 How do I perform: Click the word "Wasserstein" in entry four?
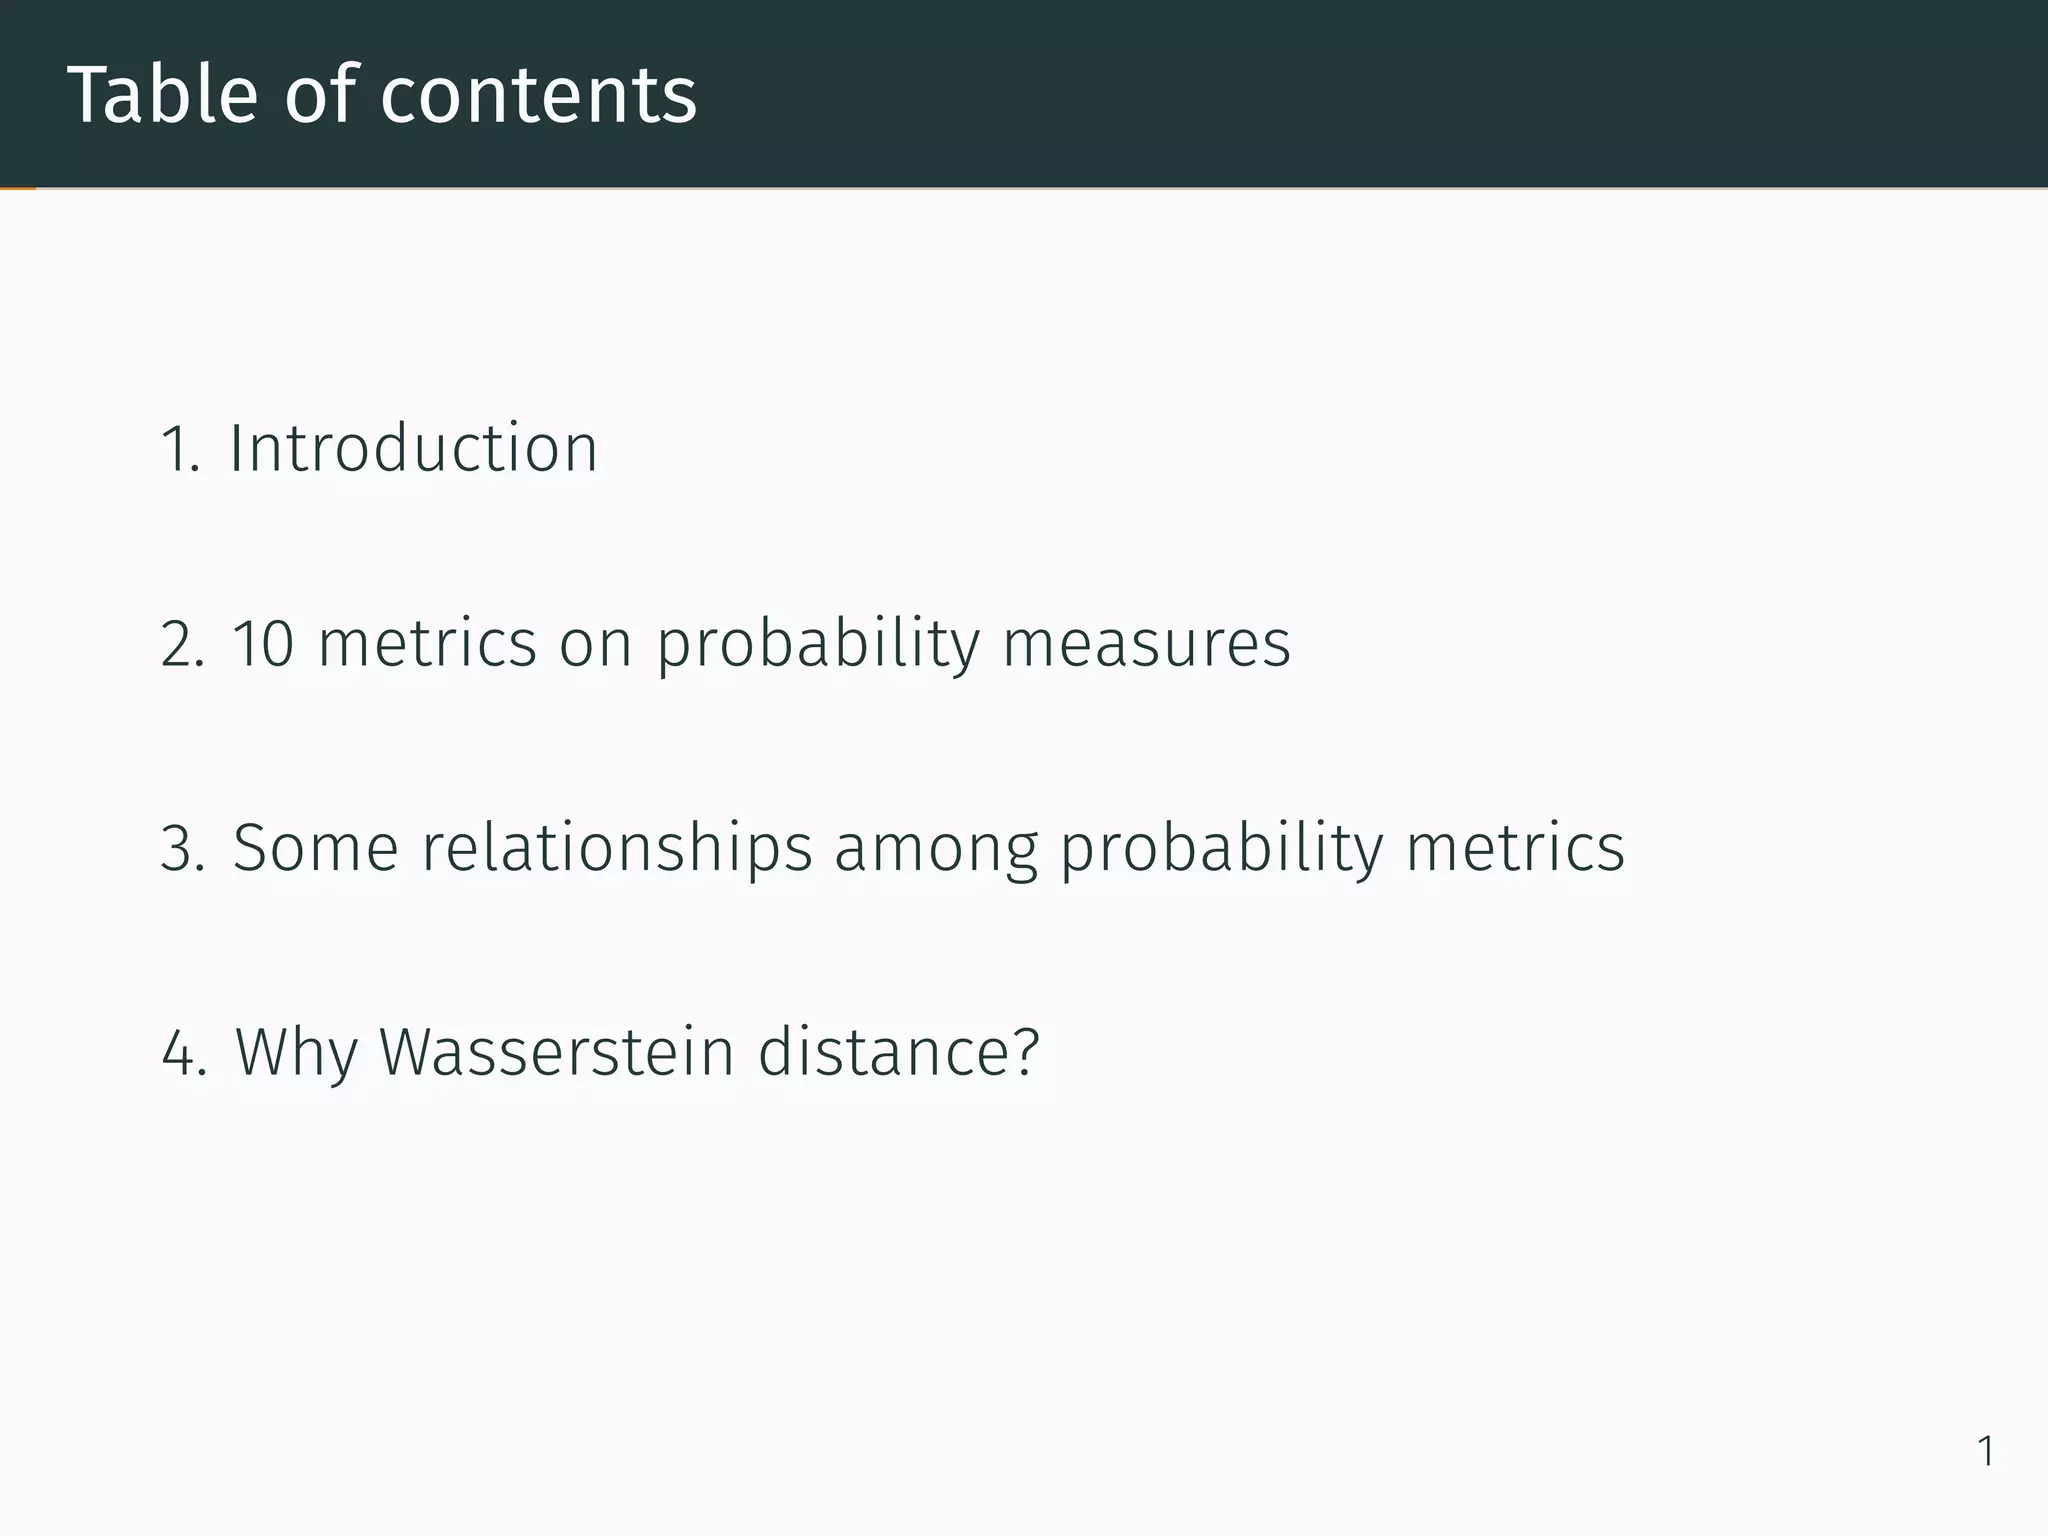557,1052
